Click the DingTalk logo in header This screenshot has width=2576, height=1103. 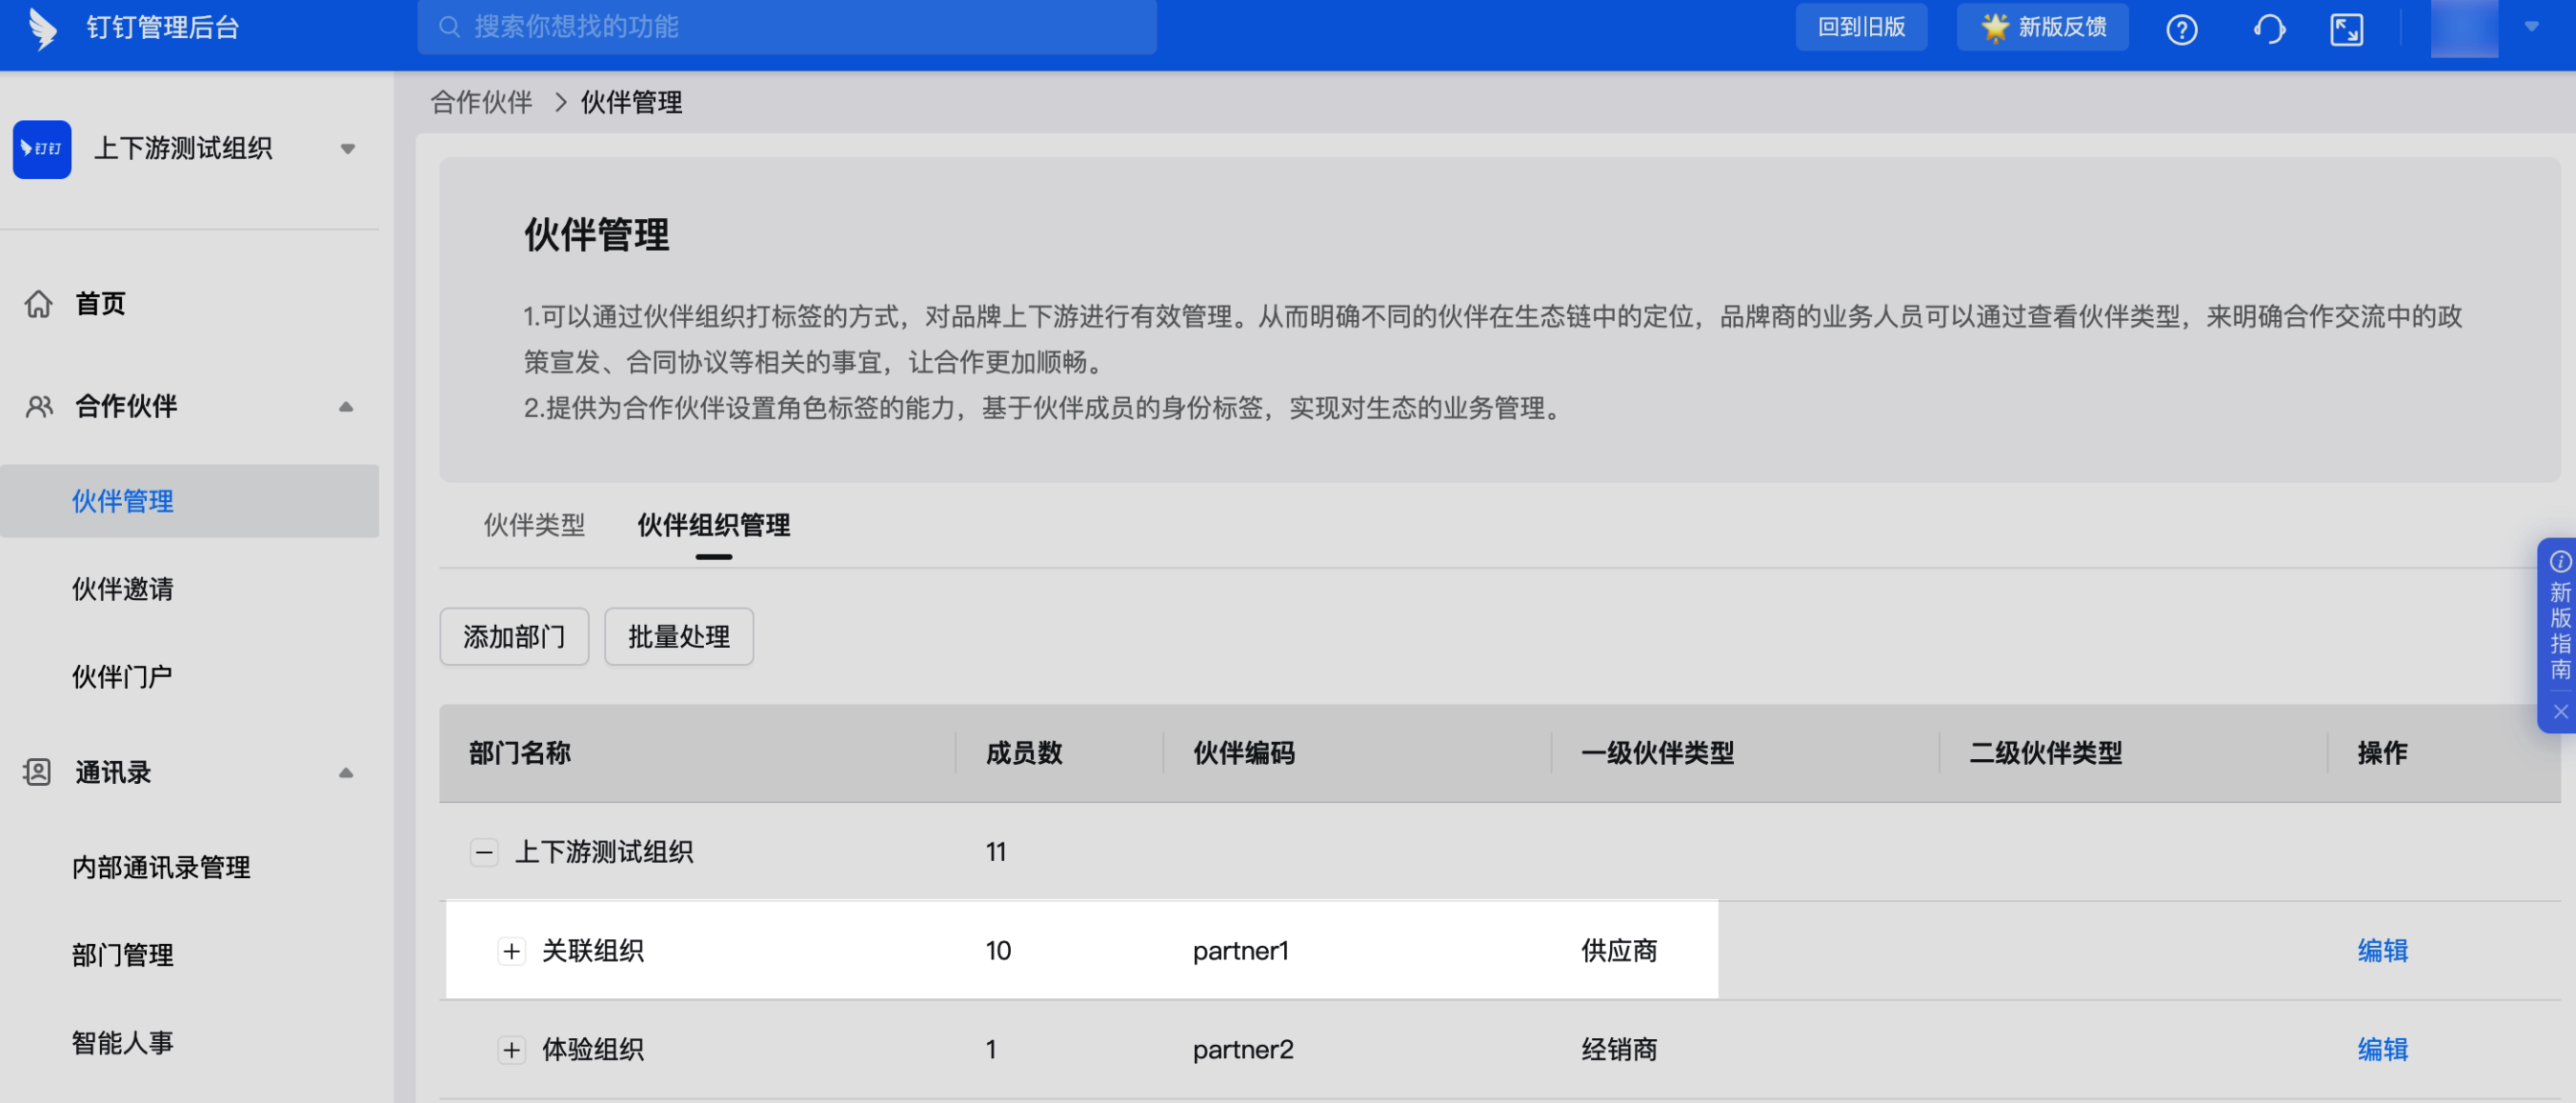pos(42,28)
